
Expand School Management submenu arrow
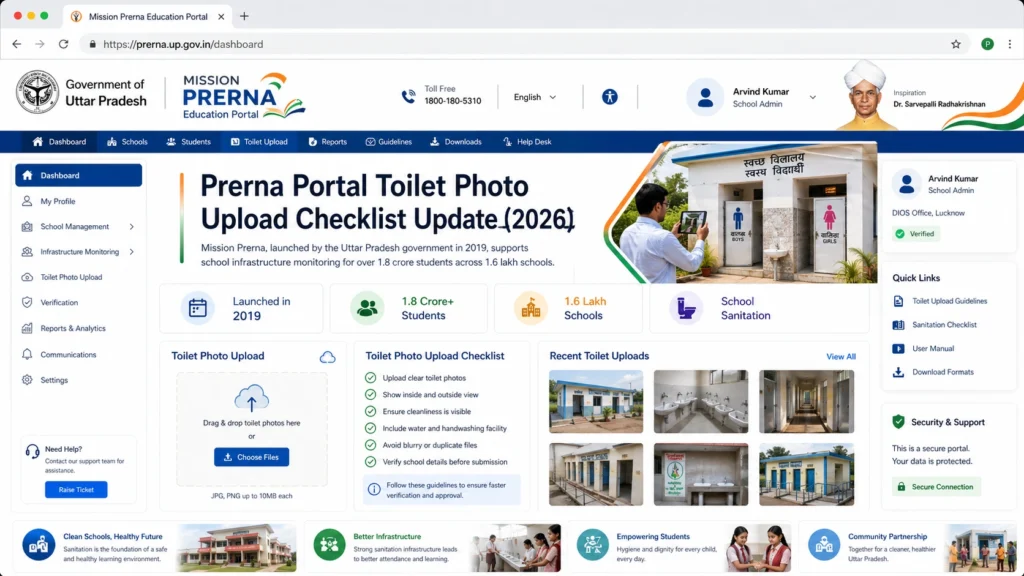[131, 227]
